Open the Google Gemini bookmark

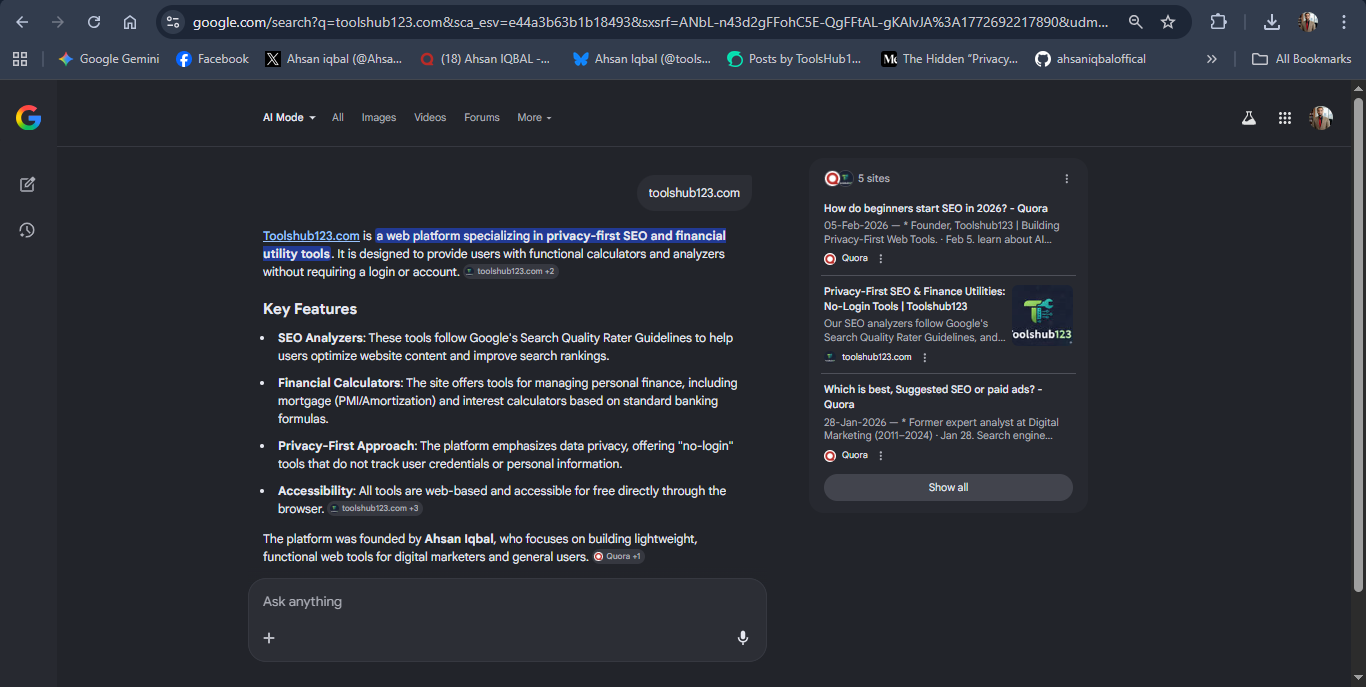(108, 59)
